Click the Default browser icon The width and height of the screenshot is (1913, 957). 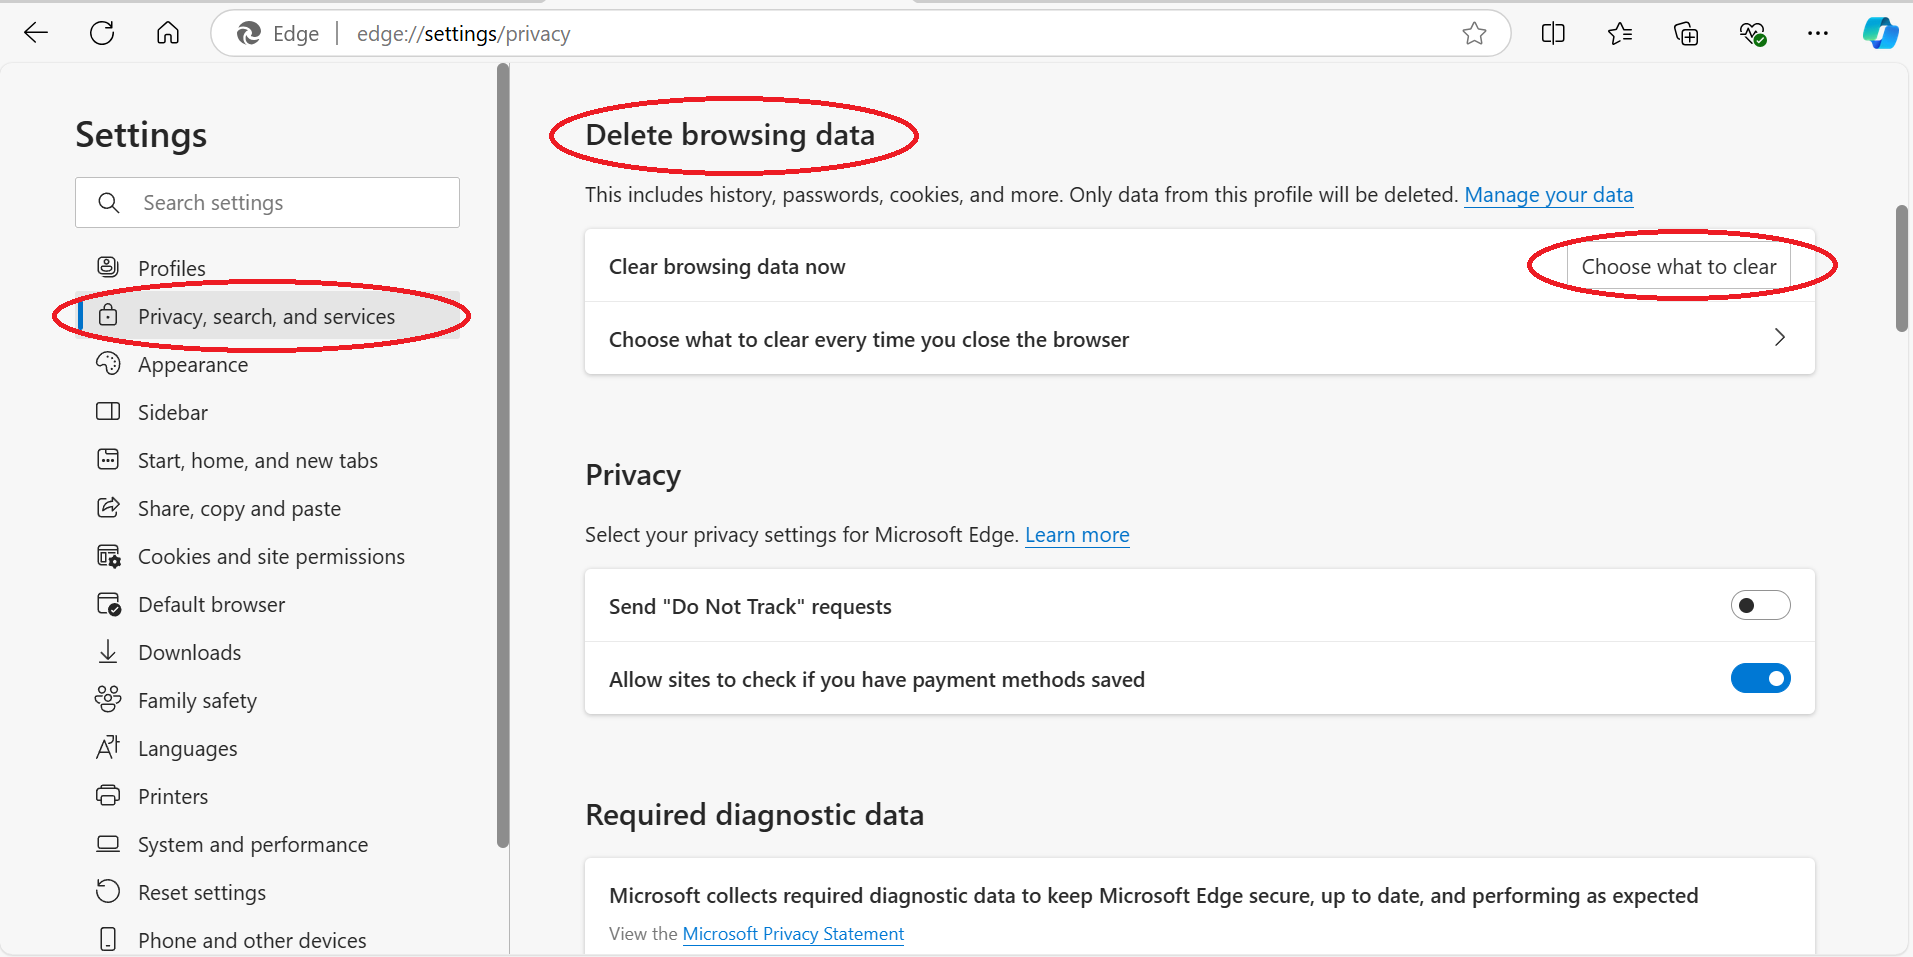click(x=108, y=603)
